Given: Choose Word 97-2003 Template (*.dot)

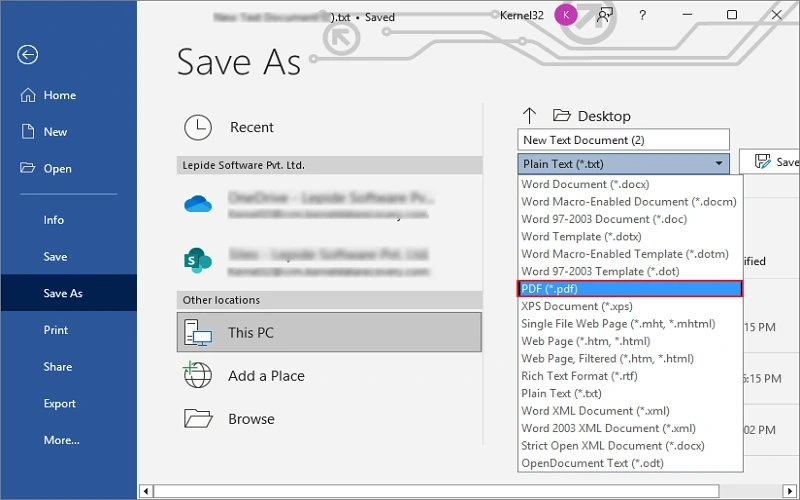Looking at the screenshot, I should click(x=630, y=271).
